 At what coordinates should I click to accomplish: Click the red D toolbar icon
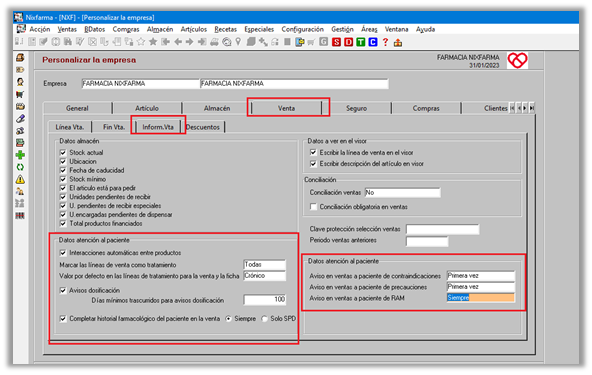point(348,42)
